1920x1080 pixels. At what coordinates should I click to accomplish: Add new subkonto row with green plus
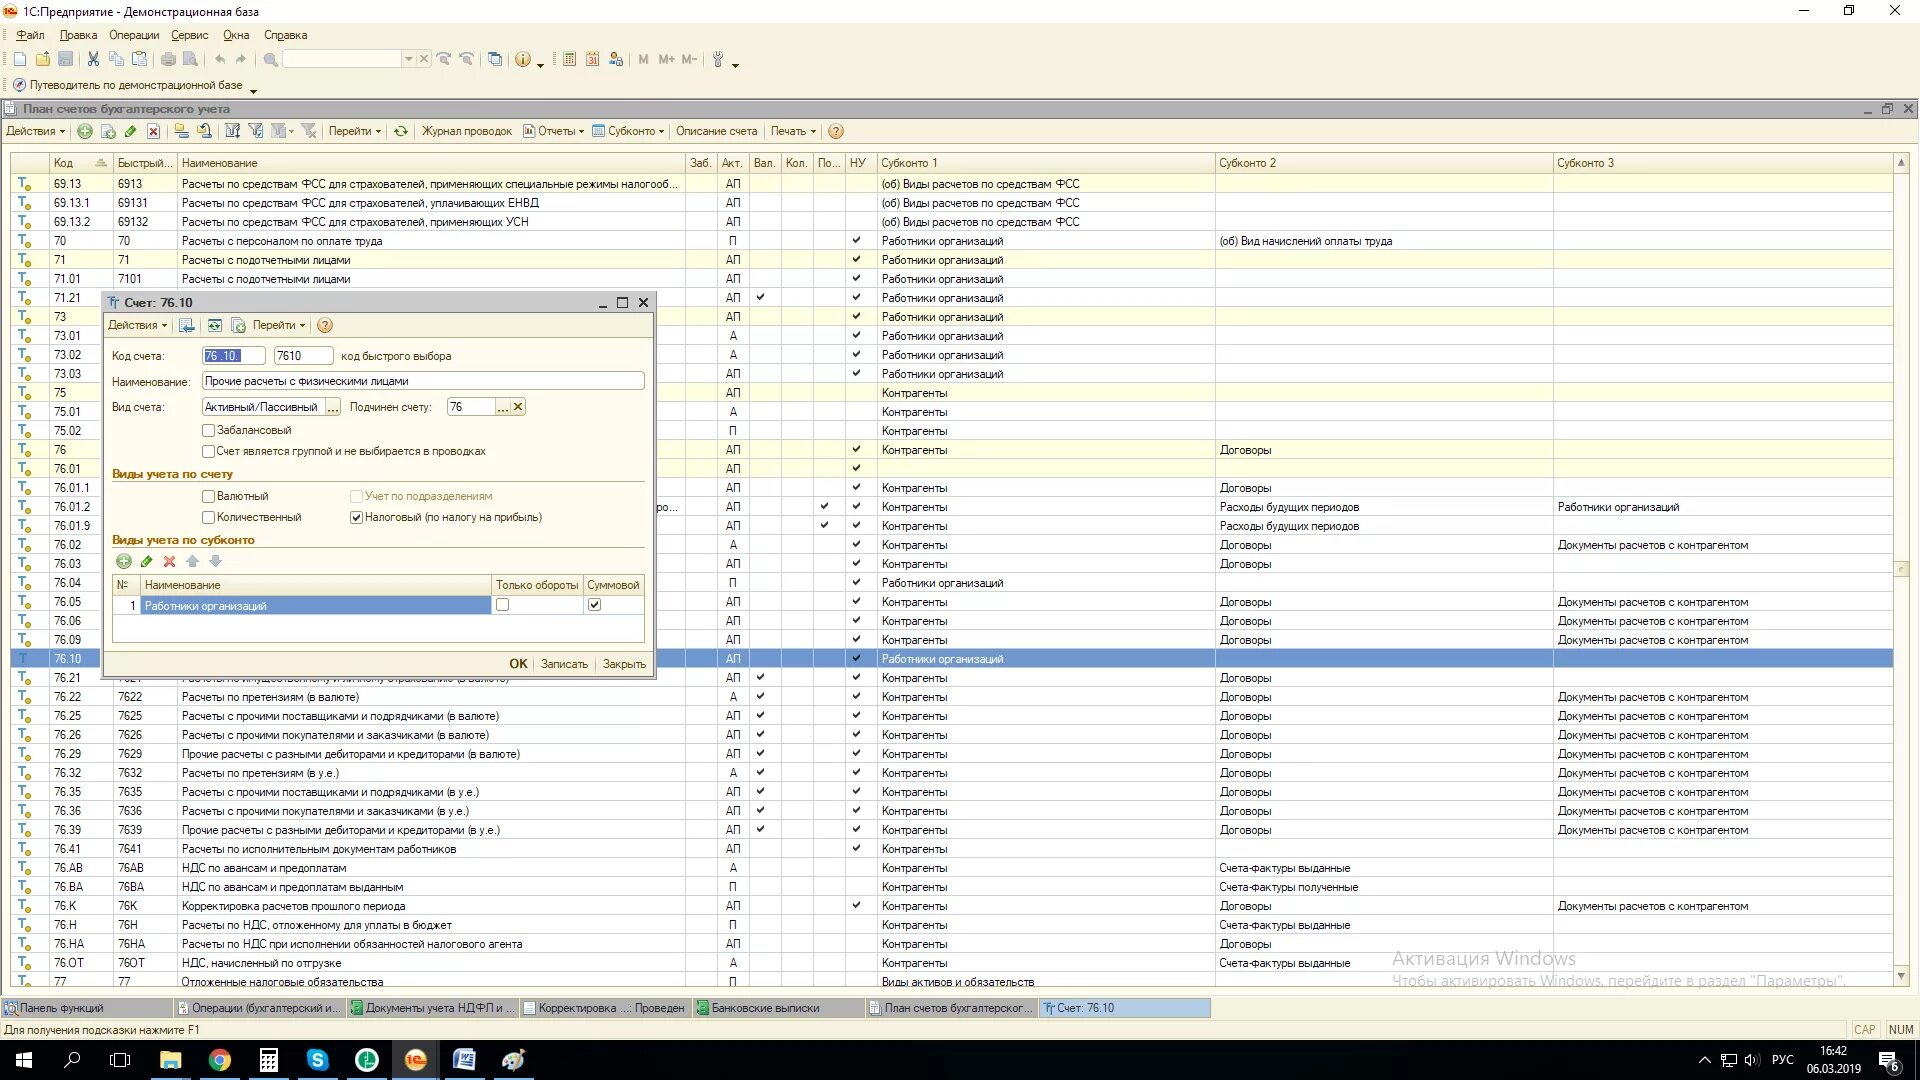[124, 562]
